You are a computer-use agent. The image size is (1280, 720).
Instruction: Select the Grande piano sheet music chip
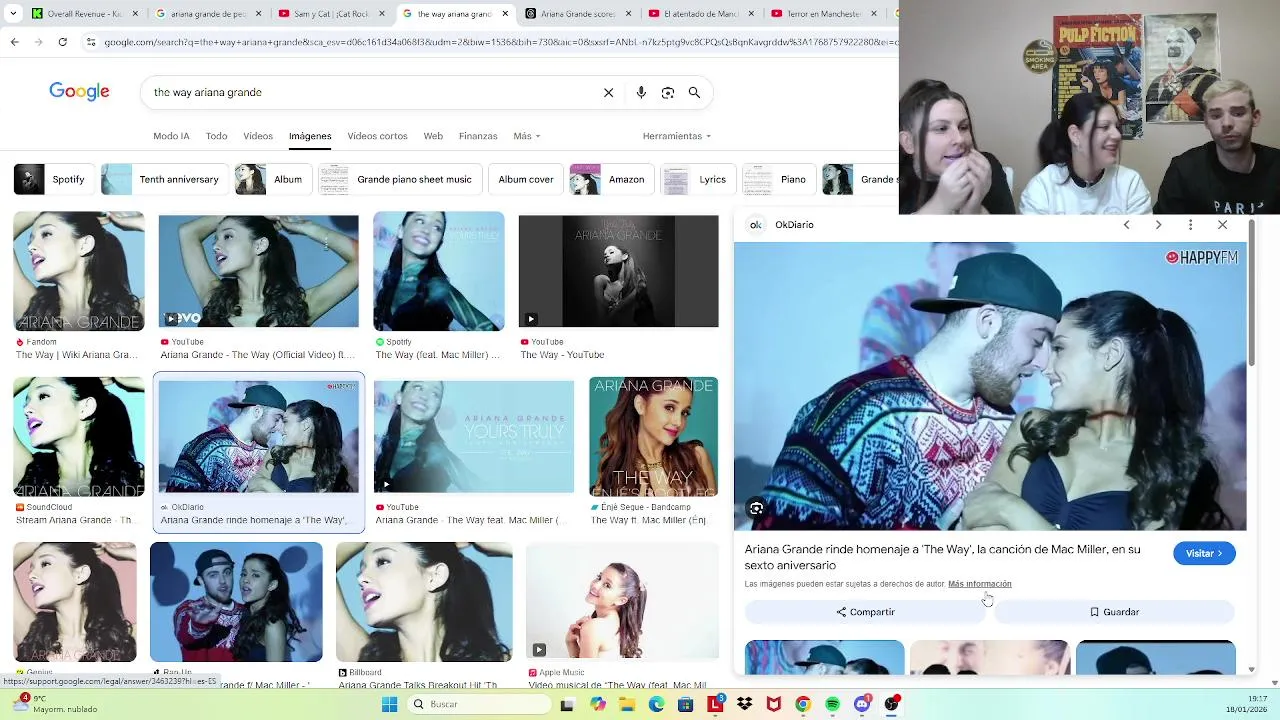click(x=400, y=180)
